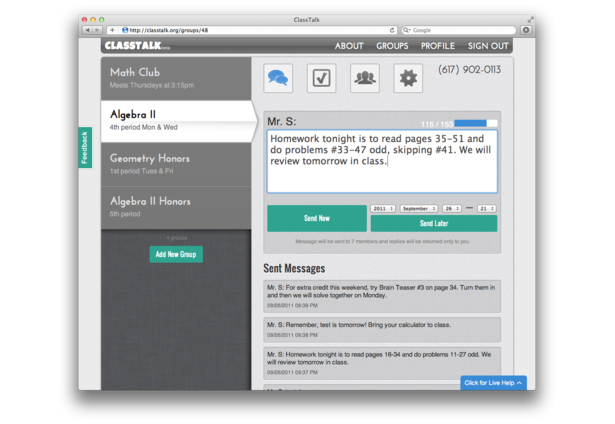Select the Algebra II Honors group
The width and height of the screenshot is (615, 424).
[176, 207]
